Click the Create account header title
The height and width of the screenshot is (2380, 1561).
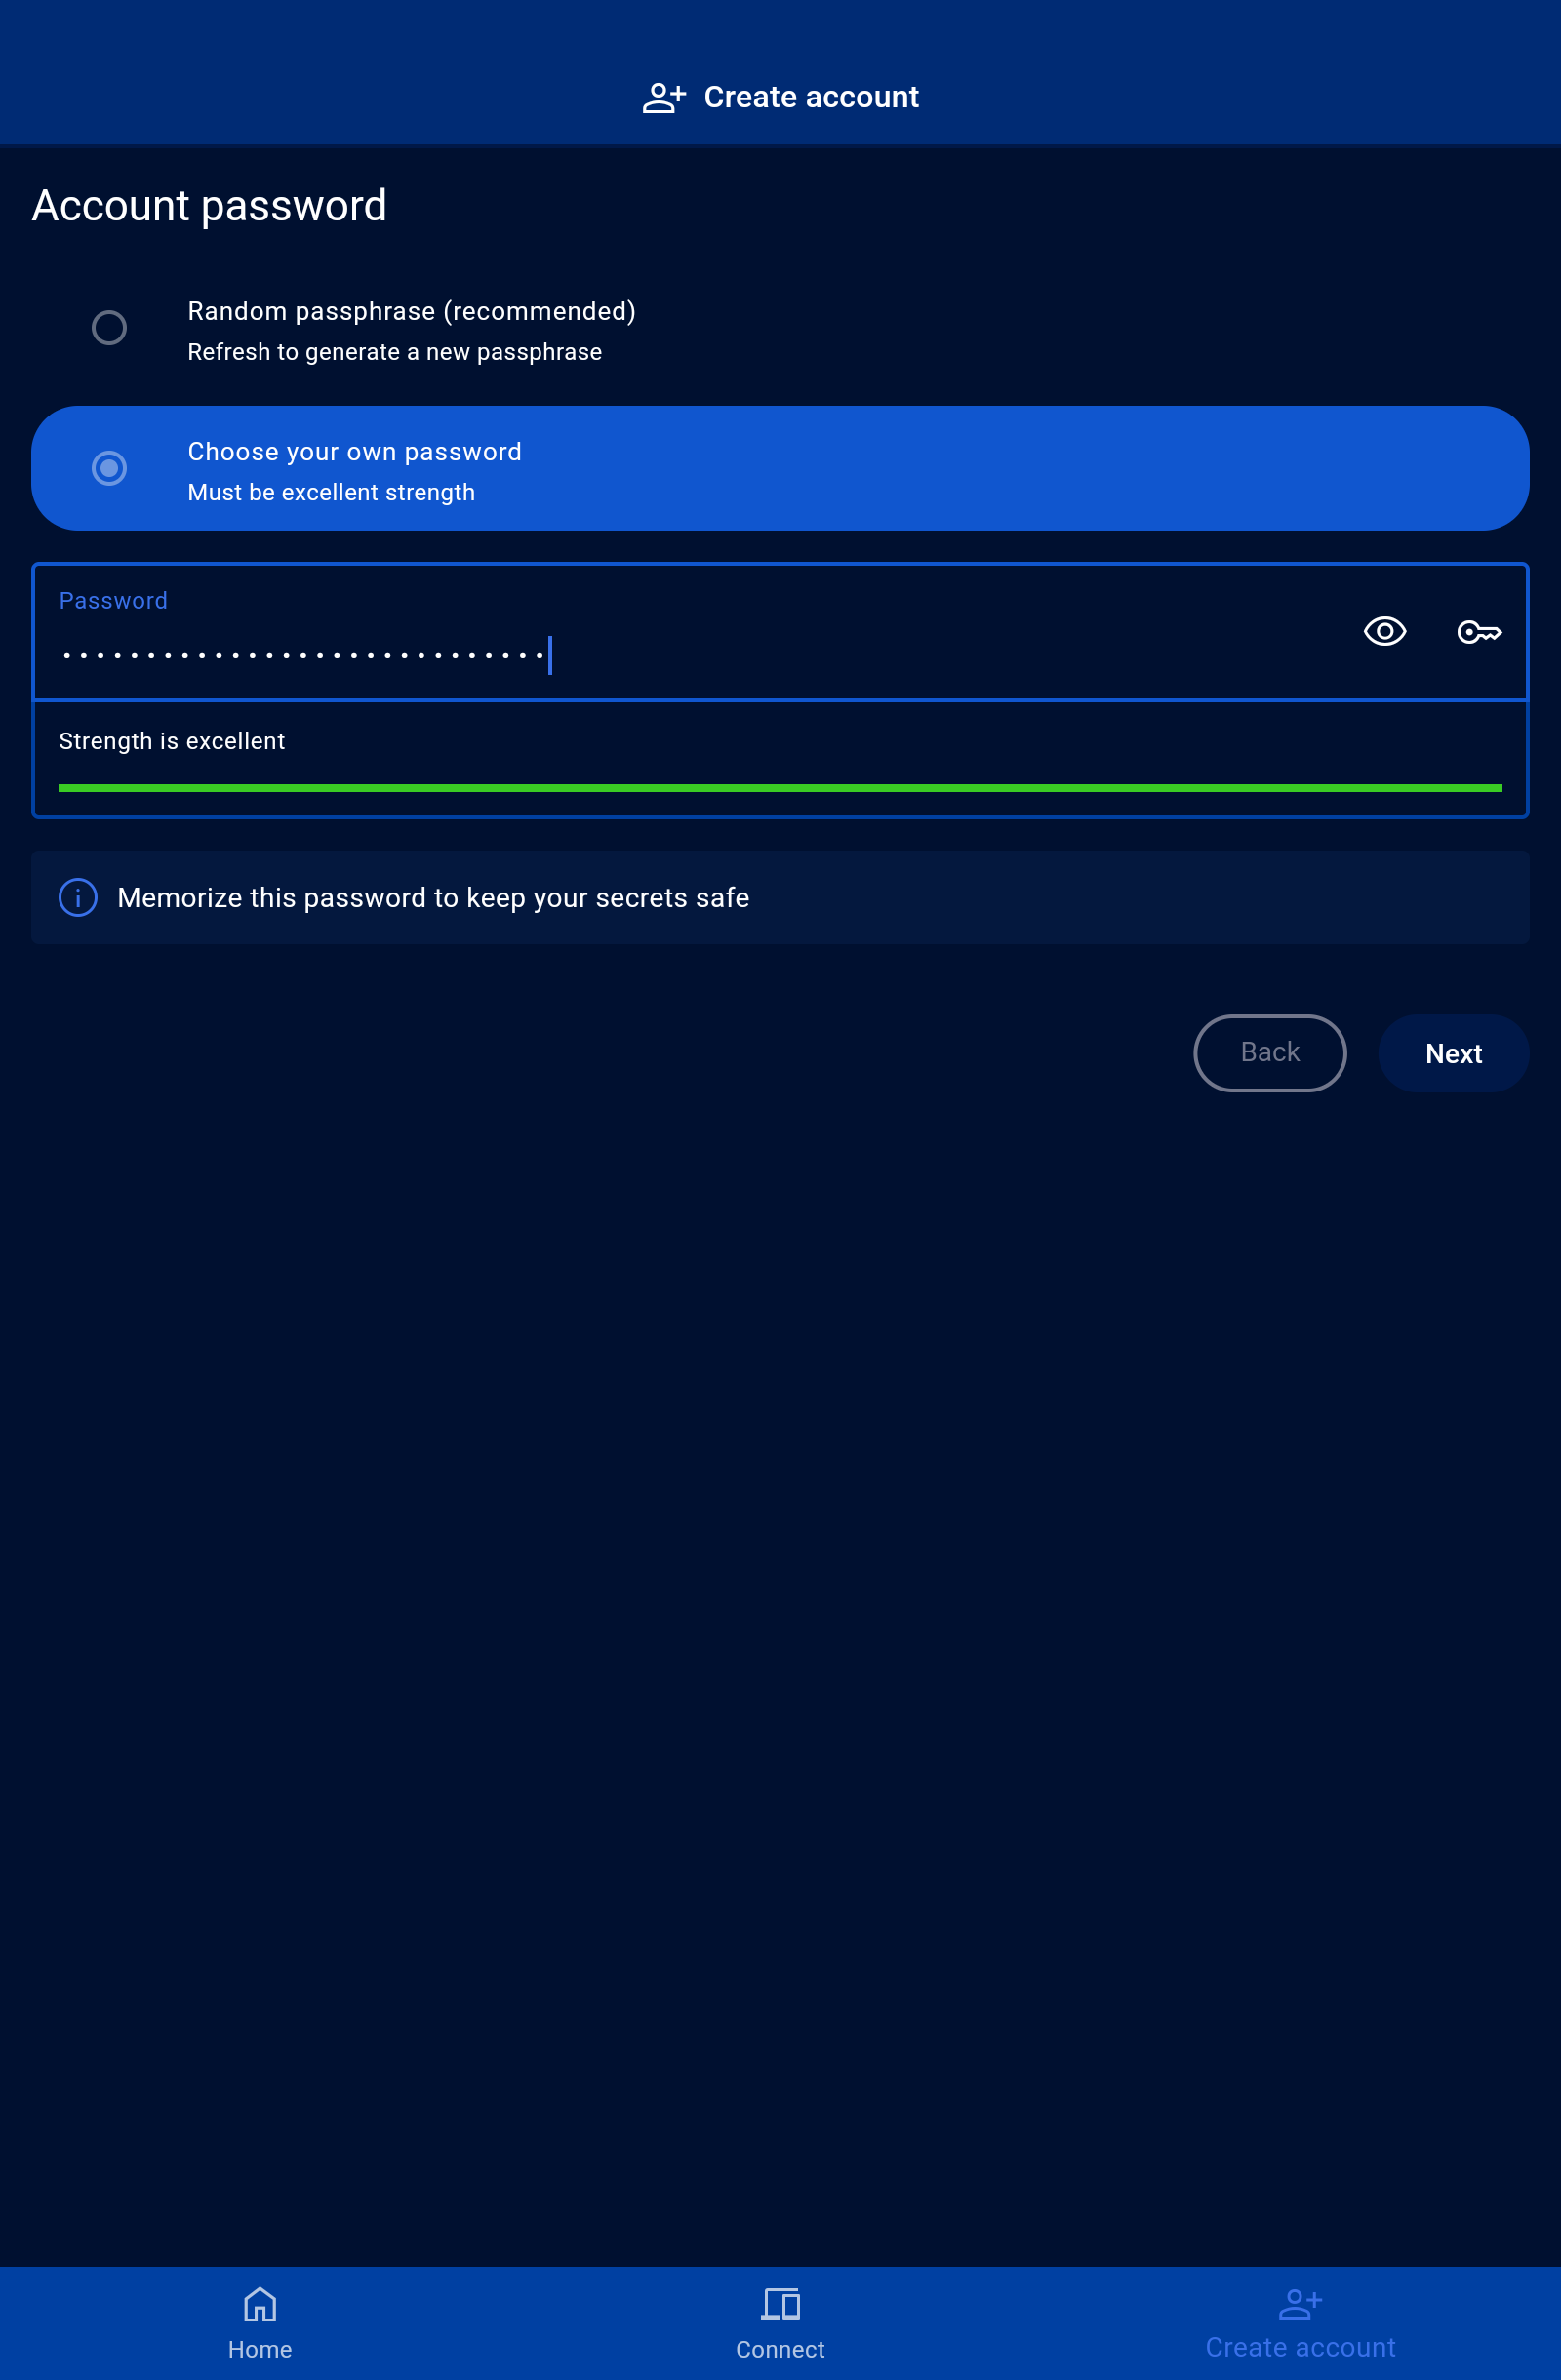[x=811, y=97]
